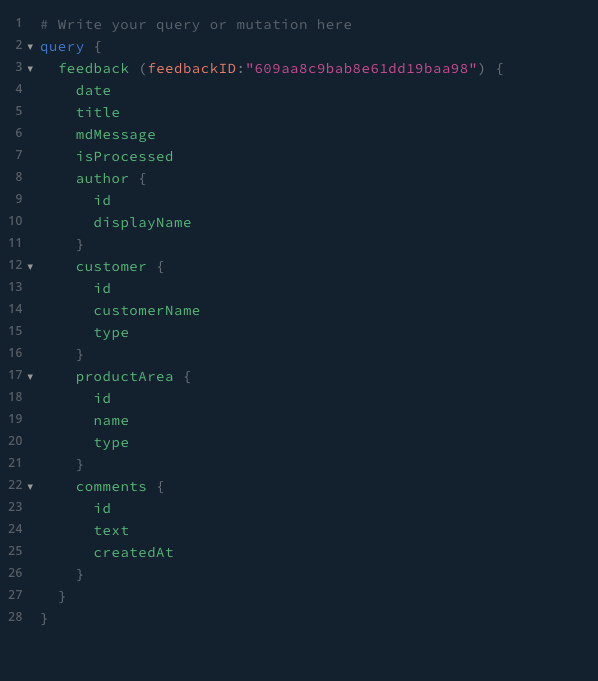Image resolution: width=598 pixels, height=681 pixels.
Task: Click the title field
Action: pyautogui.click(x=98, y=112)
